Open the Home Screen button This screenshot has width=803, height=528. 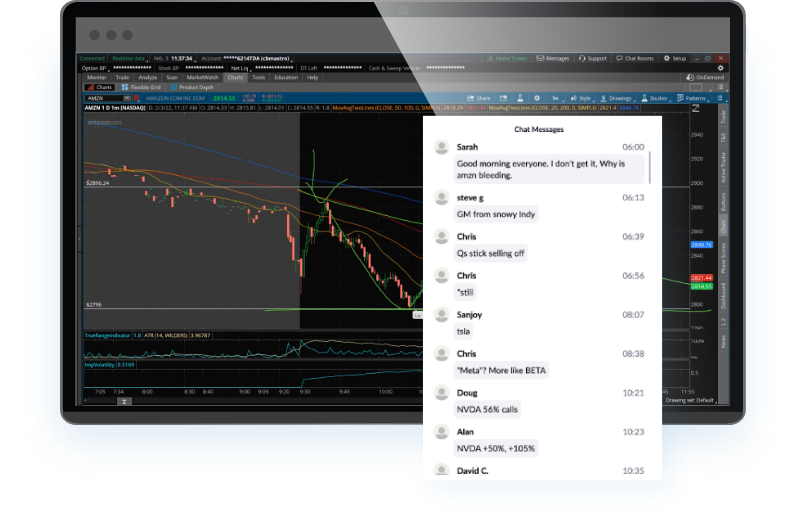[x=507, y=58]
